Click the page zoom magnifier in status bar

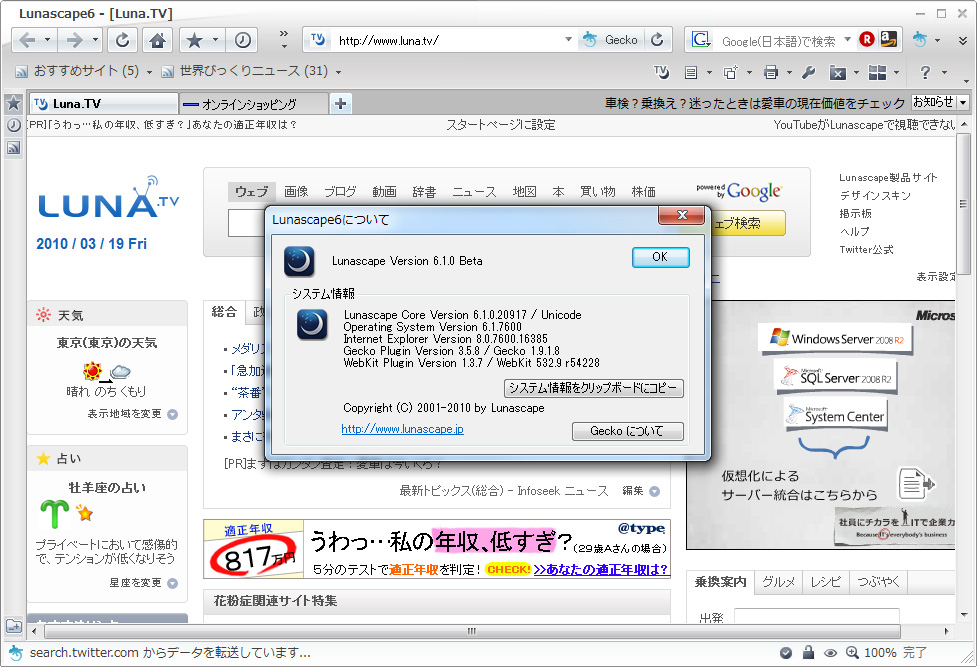(852, 652)
